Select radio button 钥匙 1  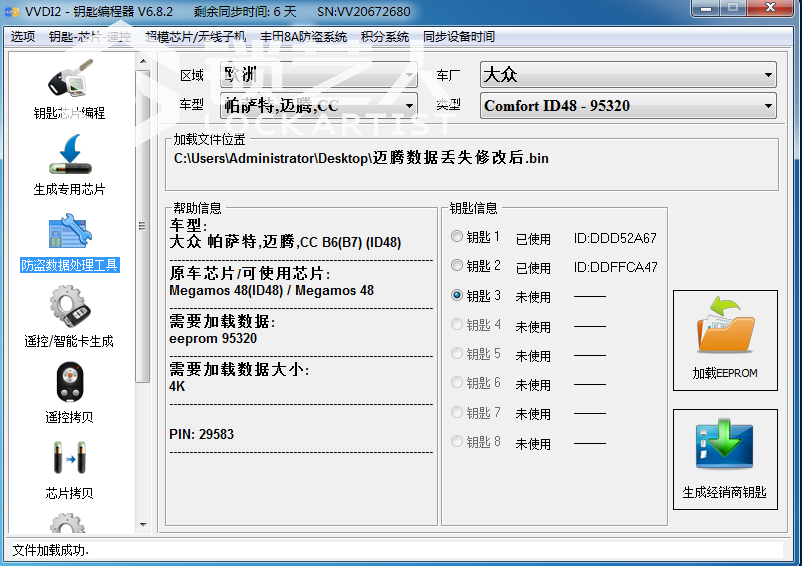pos(457,237)
